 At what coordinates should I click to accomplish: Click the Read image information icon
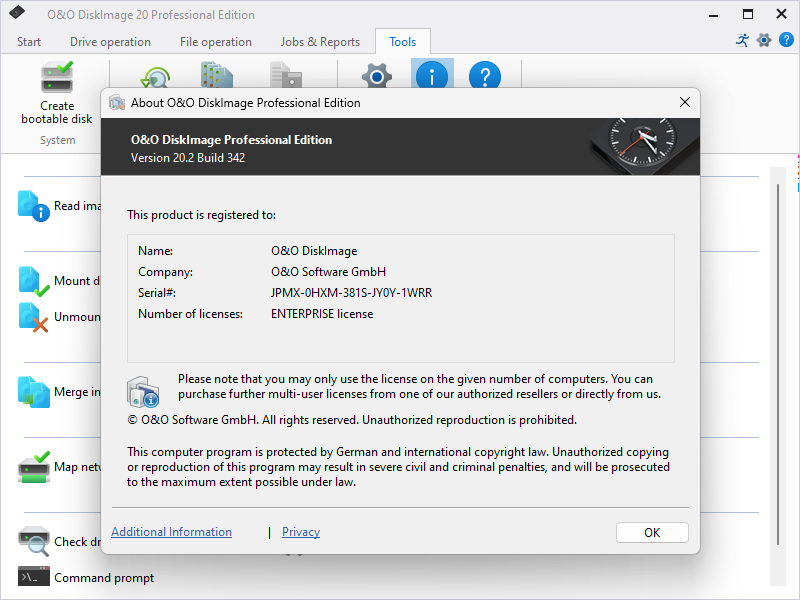click(x=34, y=206)
